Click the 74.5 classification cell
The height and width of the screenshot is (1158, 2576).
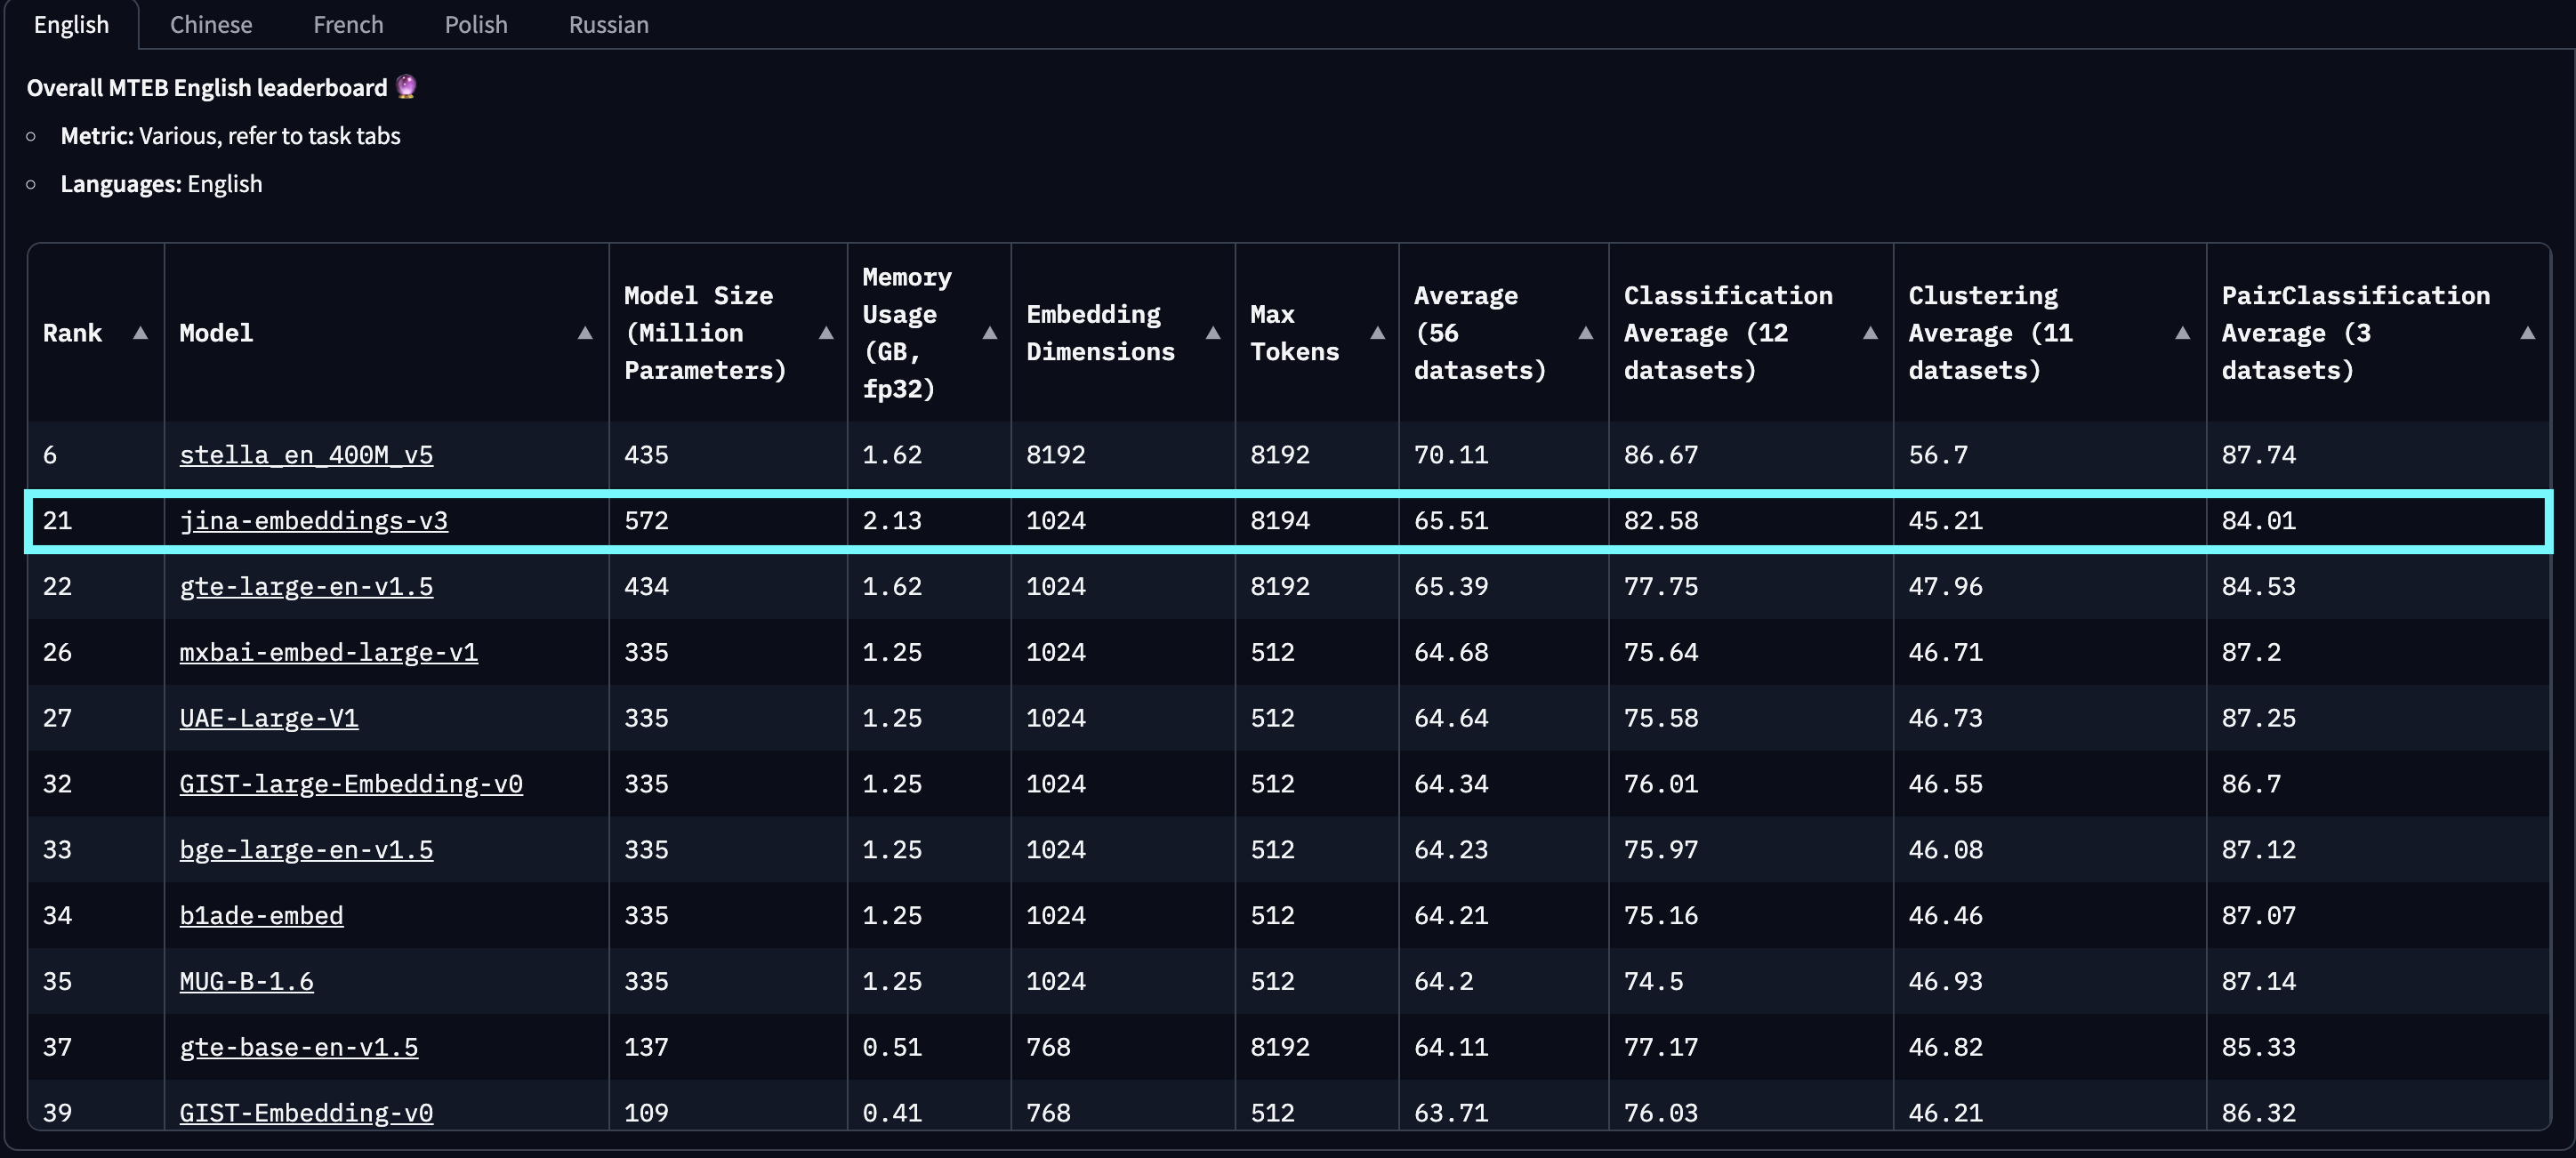pos(1750,982)
